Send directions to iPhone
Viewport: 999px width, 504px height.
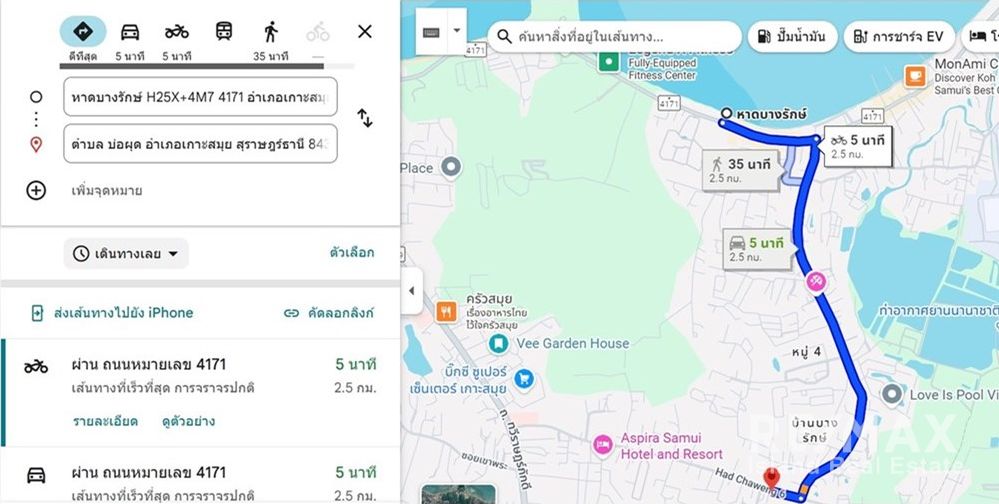pos(112,313)
